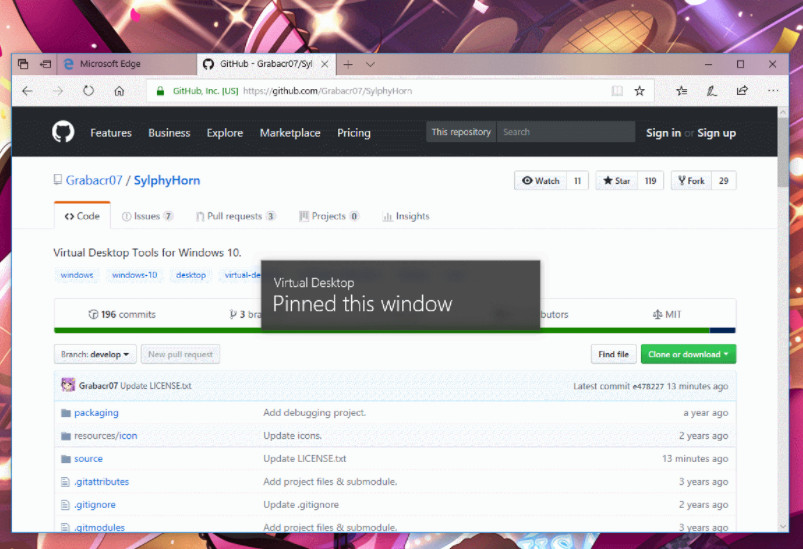Click the desktop topic tag
Screen dimensions: 803x549
coord(191,275)
